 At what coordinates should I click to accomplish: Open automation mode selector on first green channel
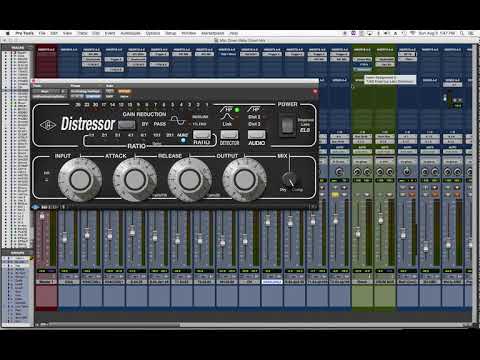pos(362,152)
